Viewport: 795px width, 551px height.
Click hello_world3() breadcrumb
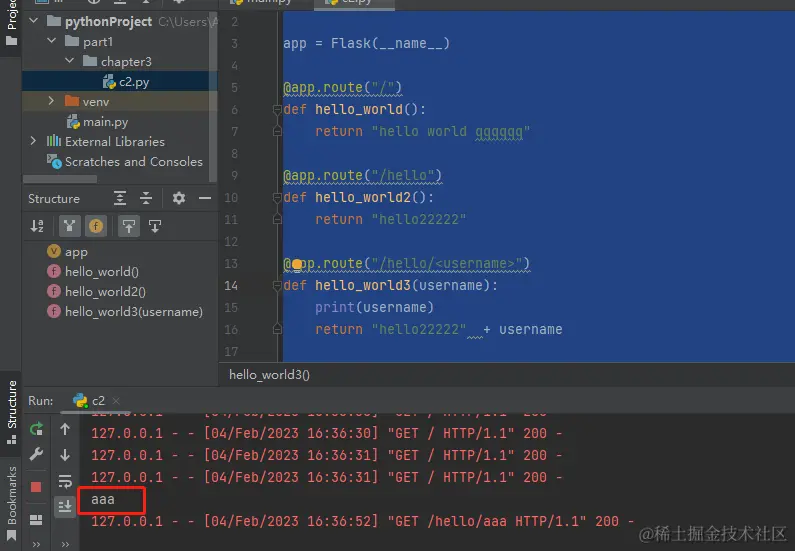click(x=269, y=375)
